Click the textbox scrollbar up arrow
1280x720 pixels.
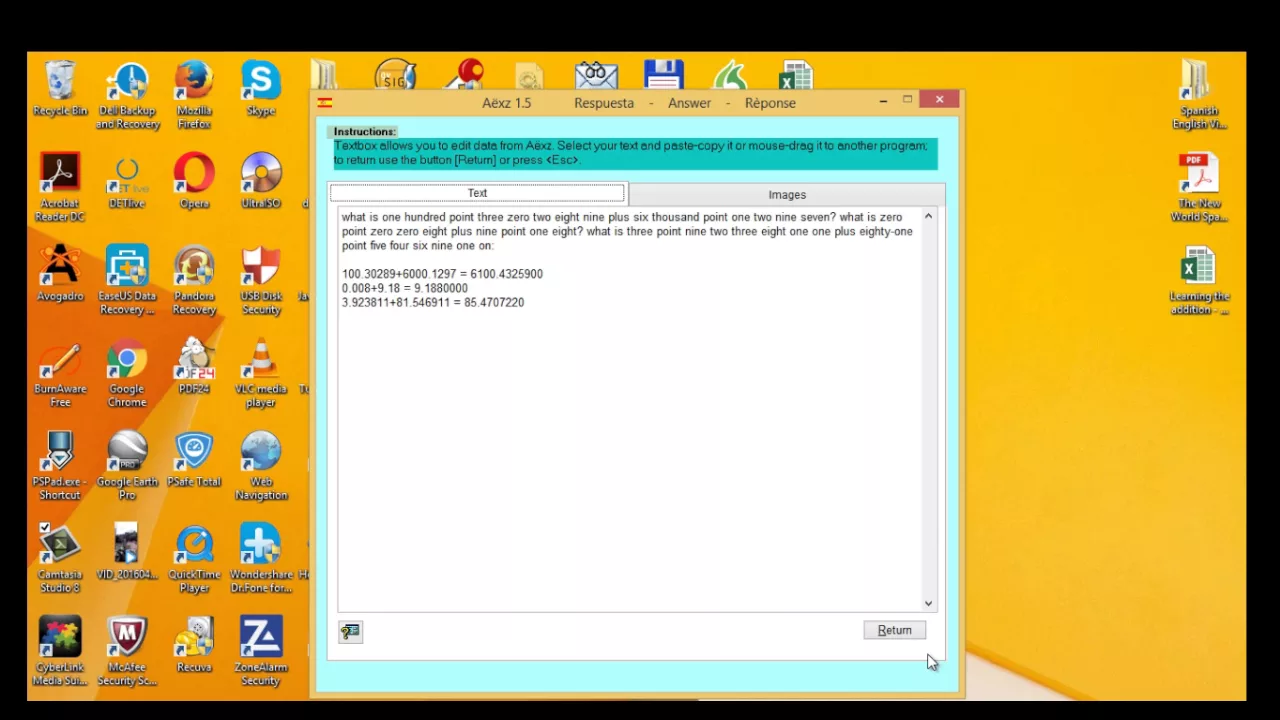point(928,217)
